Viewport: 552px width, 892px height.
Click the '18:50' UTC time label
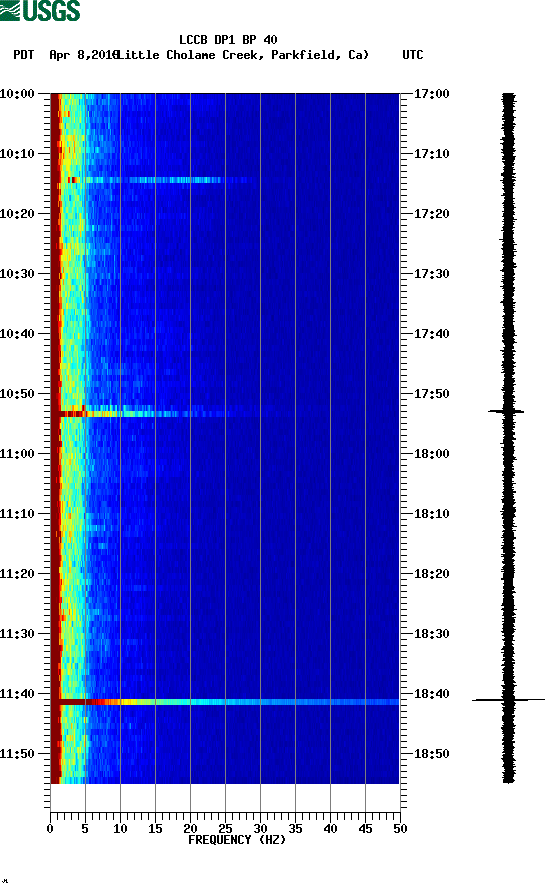coord(431,754)
